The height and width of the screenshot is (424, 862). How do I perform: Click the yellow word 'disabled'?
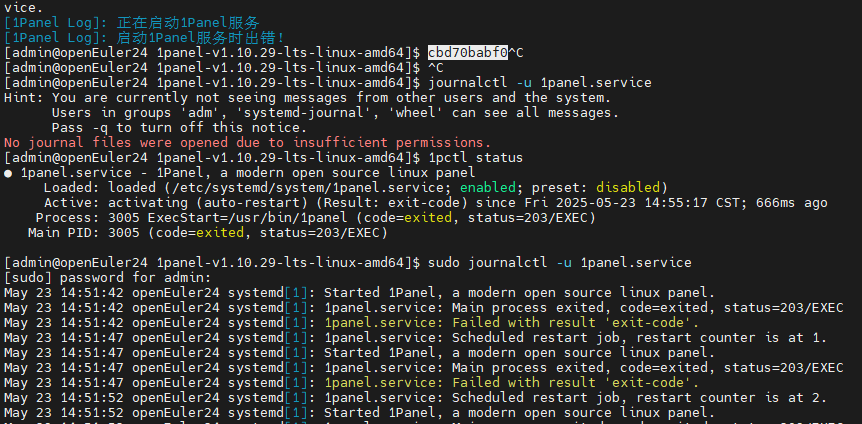[628, 188]
